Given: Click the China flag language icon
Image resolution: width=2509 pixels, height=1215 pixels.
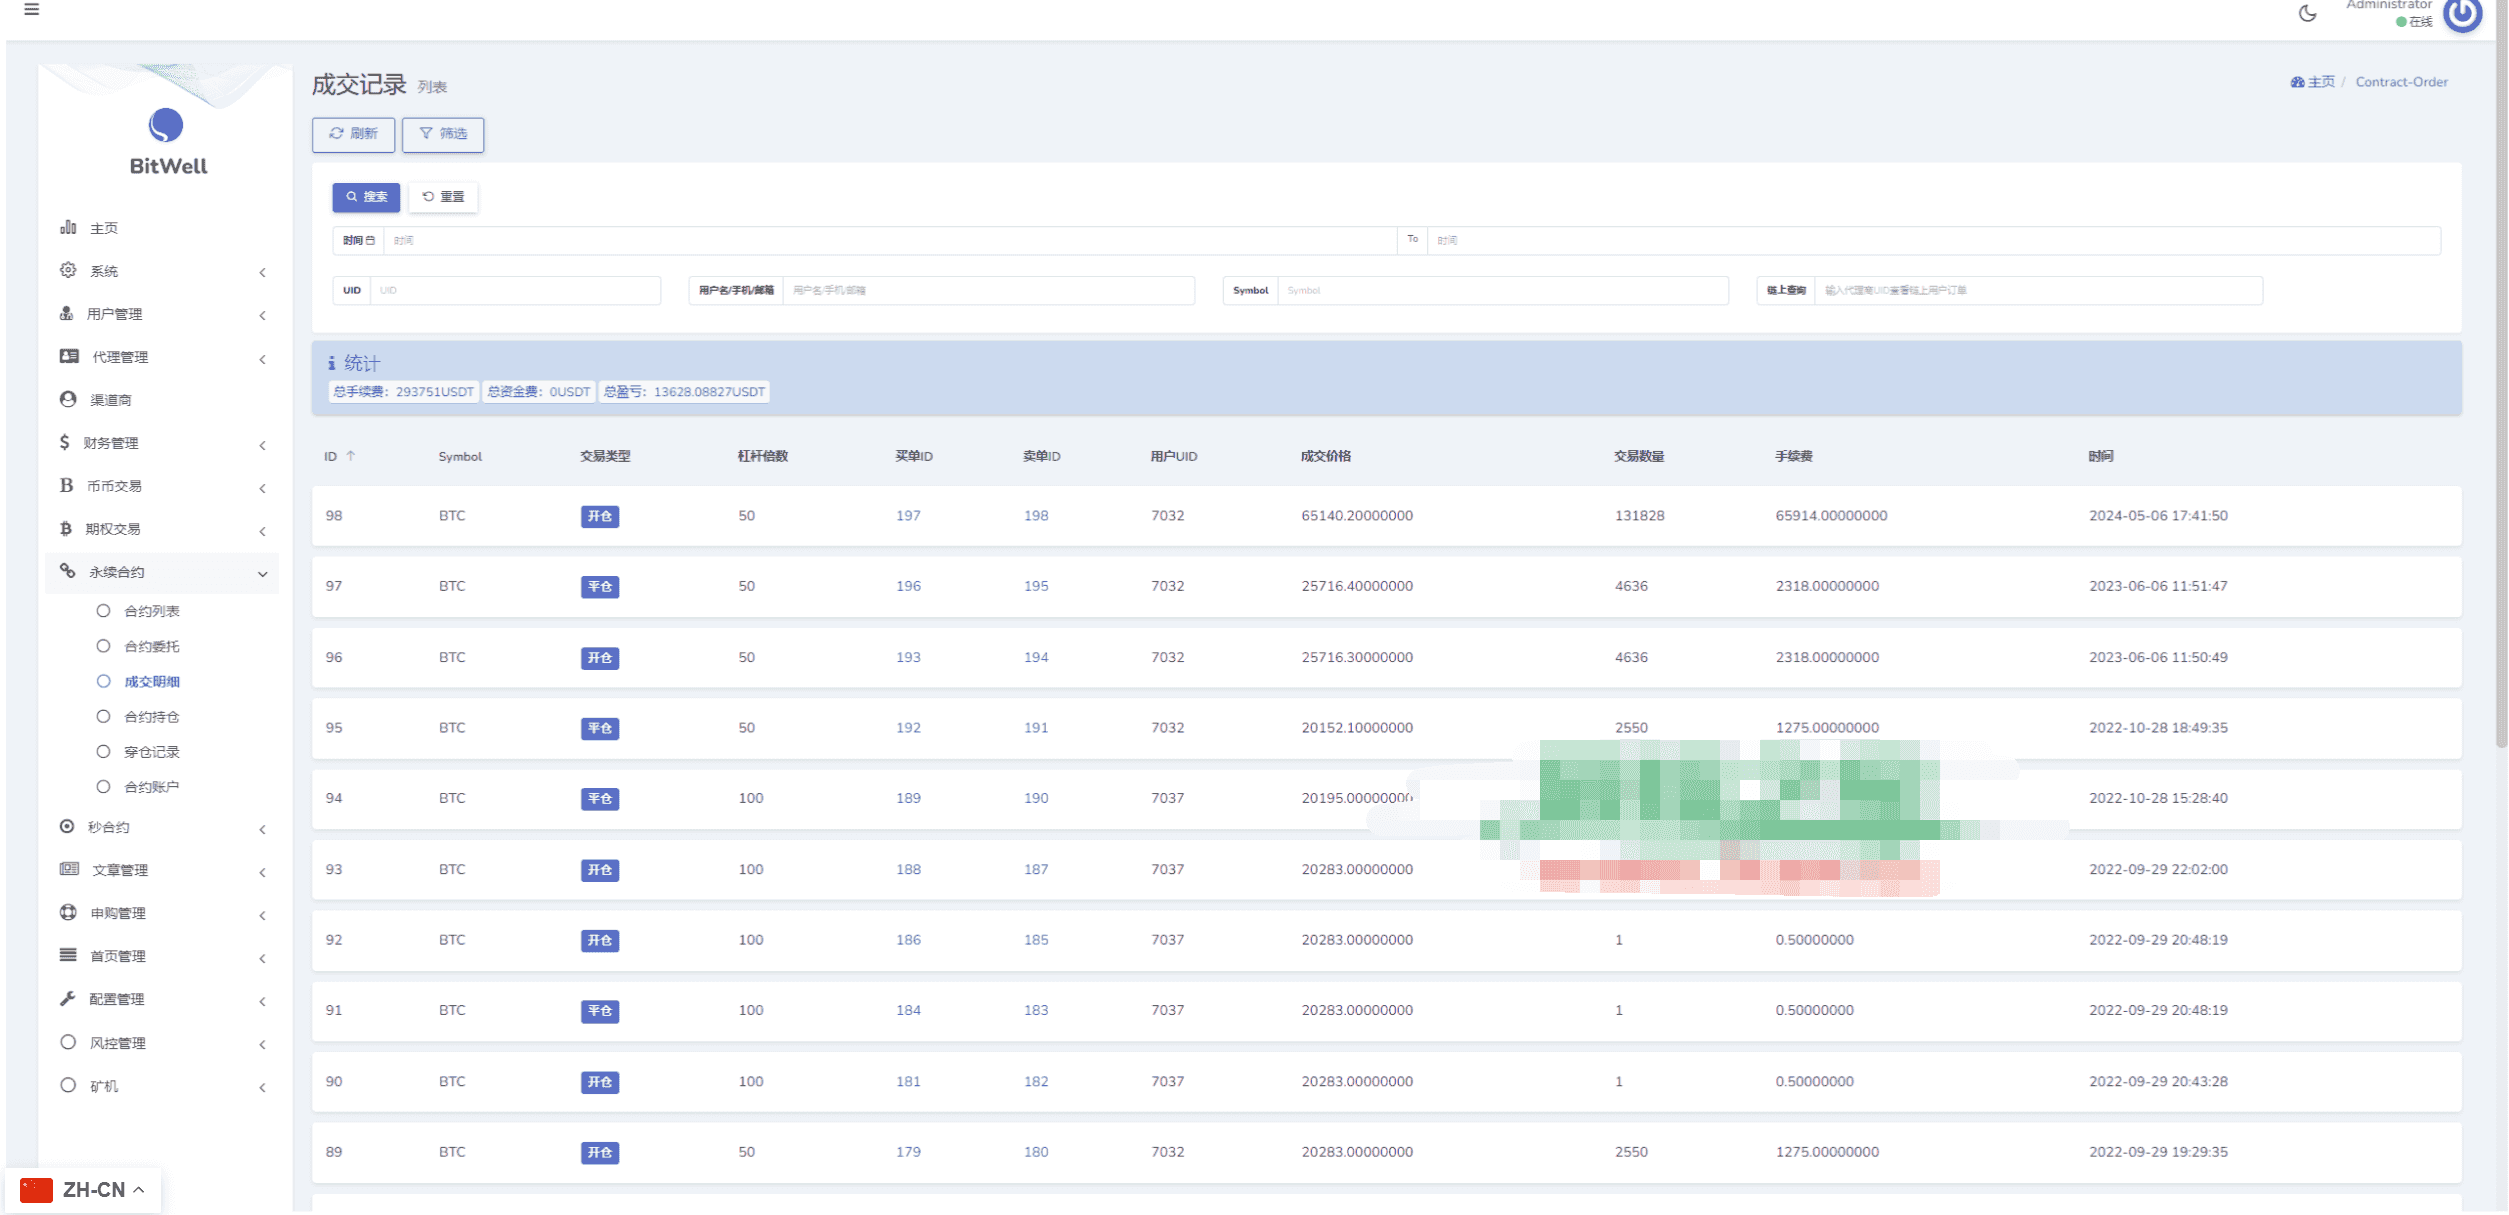Looking at the screenshot, I should pyautogui.click(x=36, y=1190).
